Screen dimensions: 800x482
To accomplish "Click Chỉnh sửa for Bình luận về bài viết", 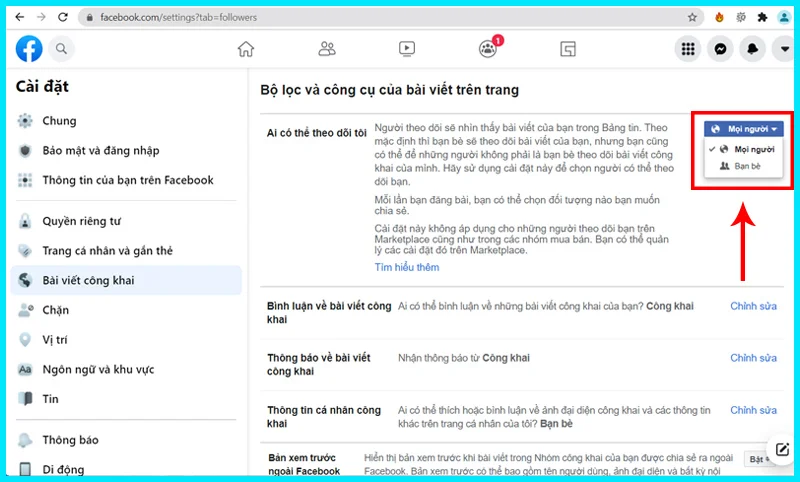I will click(x=753, y=306).
